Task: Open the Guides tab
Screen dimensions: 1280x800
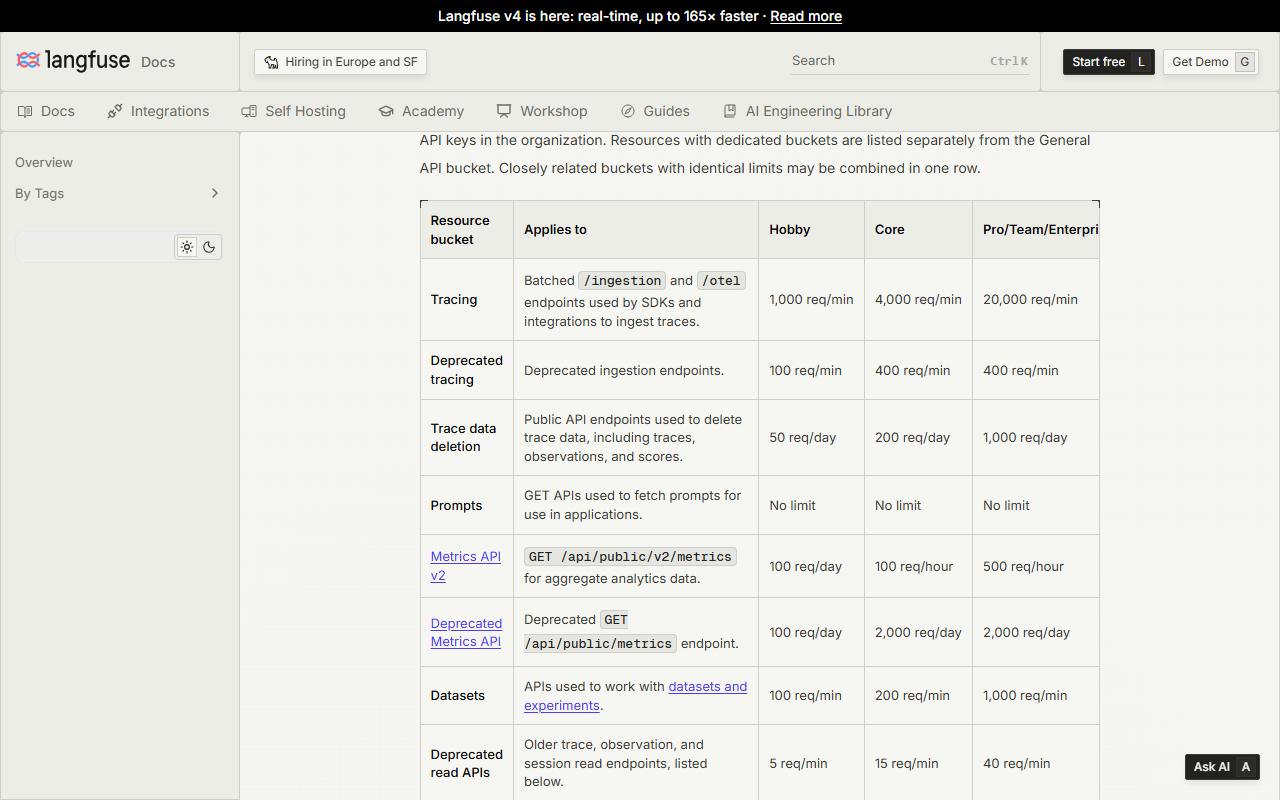Action: click(x=655, y=111)
